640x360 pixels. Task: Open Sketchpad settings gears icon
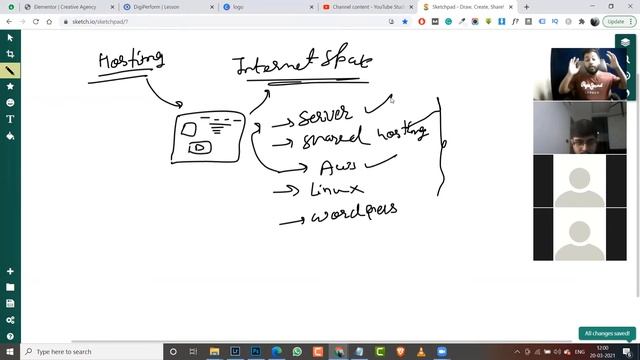(x=10, y=320)
